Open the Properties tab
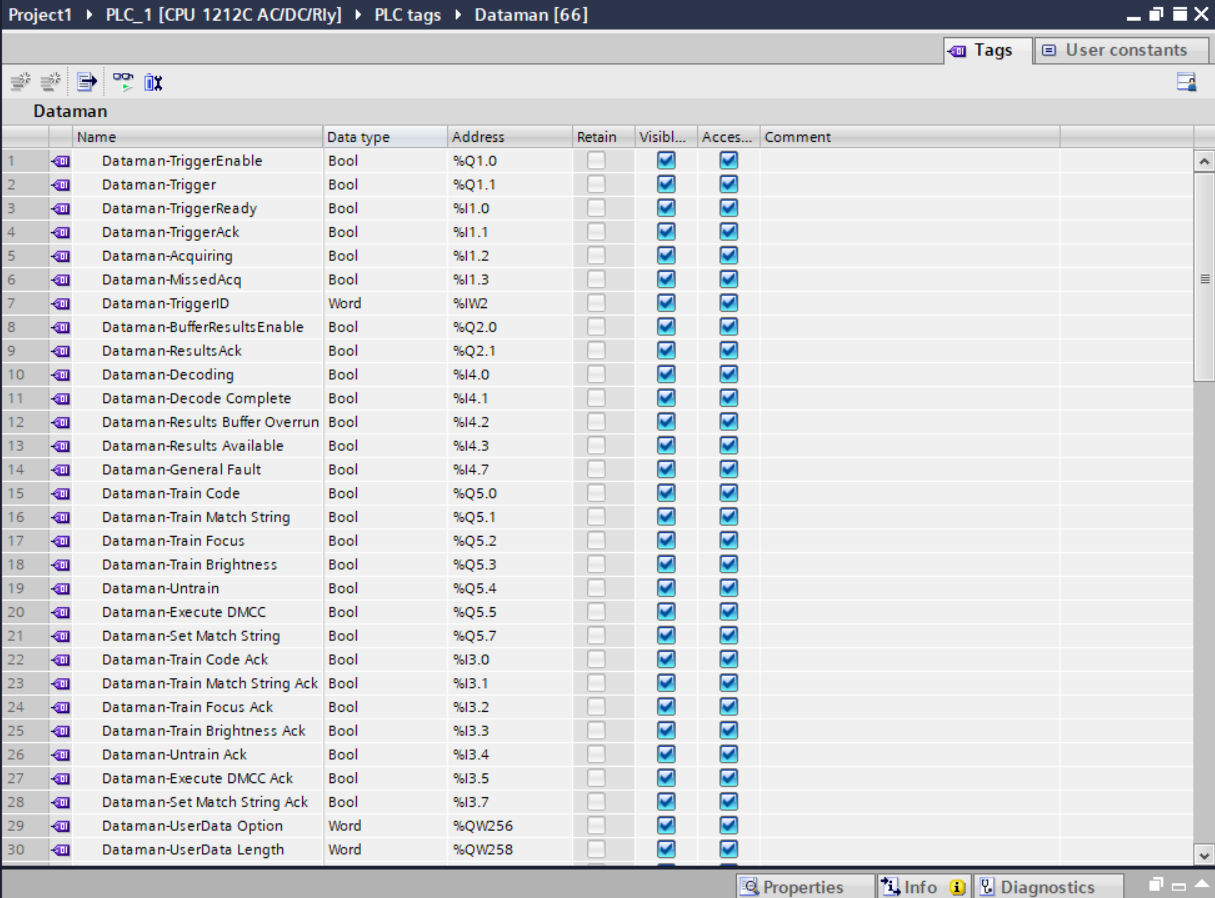The image size is (1215, 898). click(x=792, y=887)
